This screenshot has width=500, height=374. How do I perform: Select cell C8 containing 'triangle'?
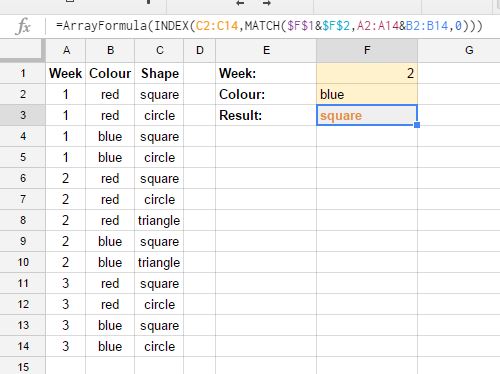(x=159, y=220)
